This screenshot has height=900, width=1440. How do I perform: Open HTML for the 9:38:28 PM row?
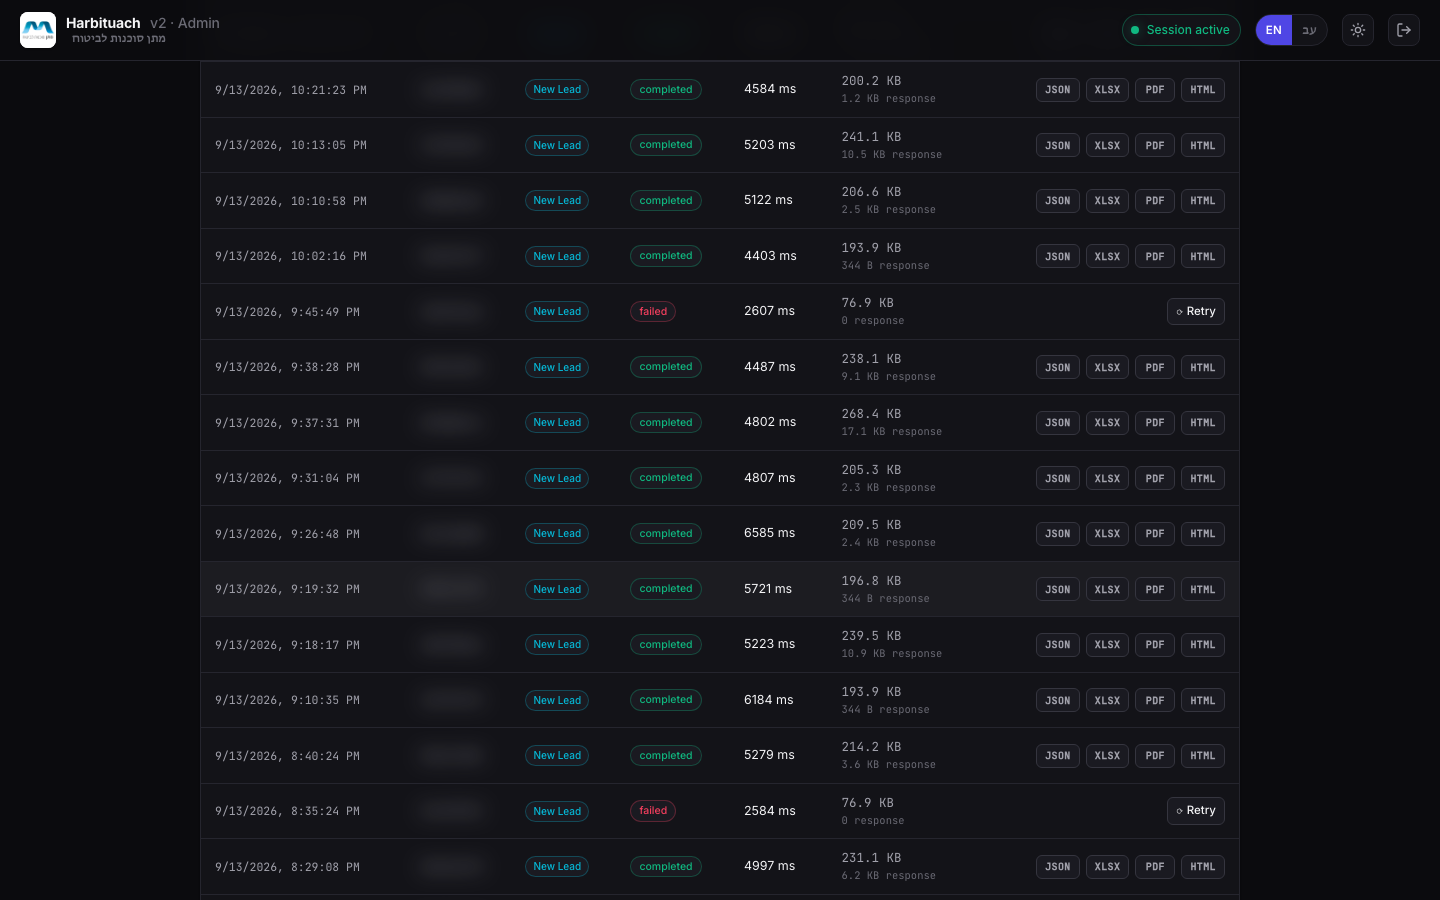1203,368
